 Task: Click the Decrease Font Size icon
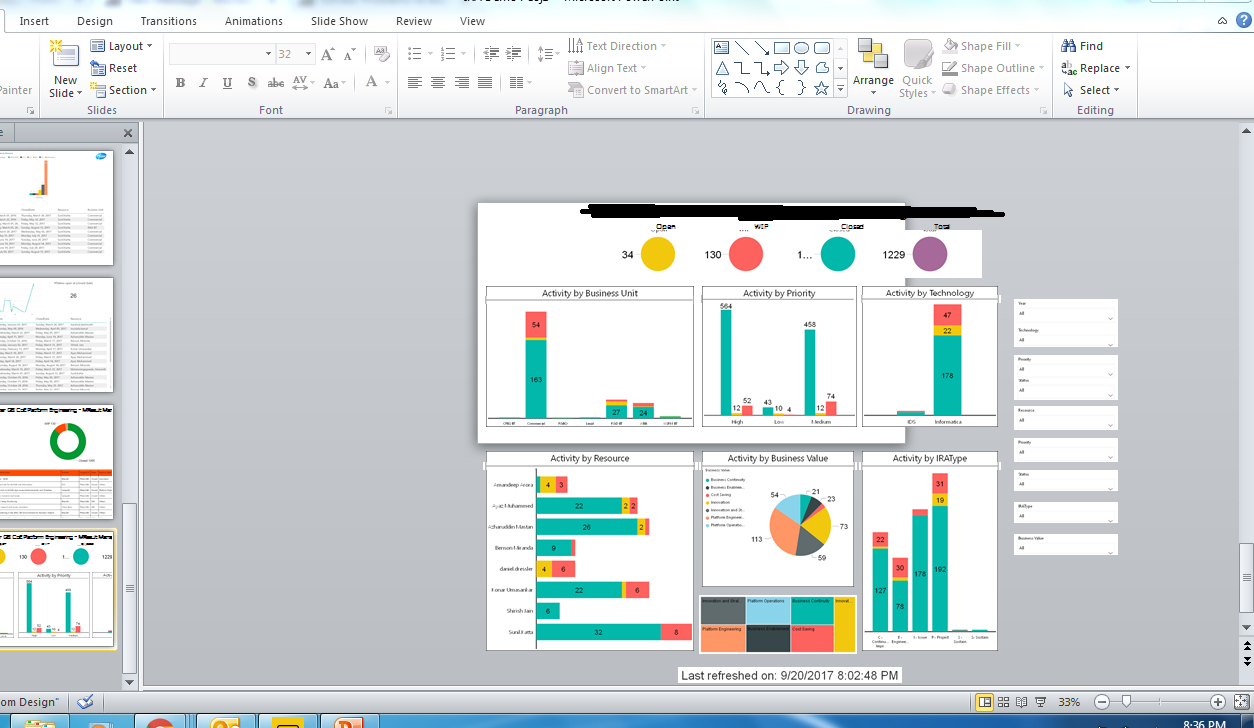point(350,54)
